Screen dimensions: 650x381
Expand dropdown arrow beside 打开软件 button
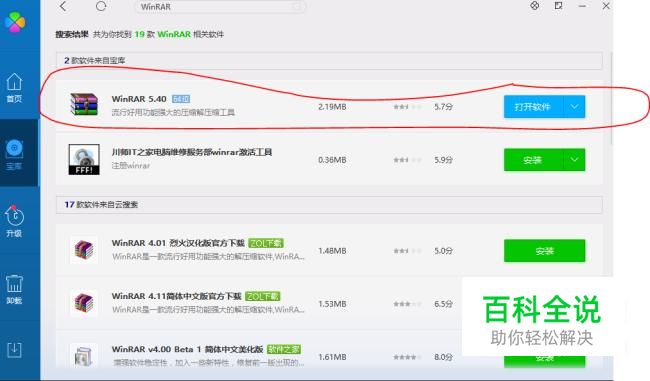(575, 107)
